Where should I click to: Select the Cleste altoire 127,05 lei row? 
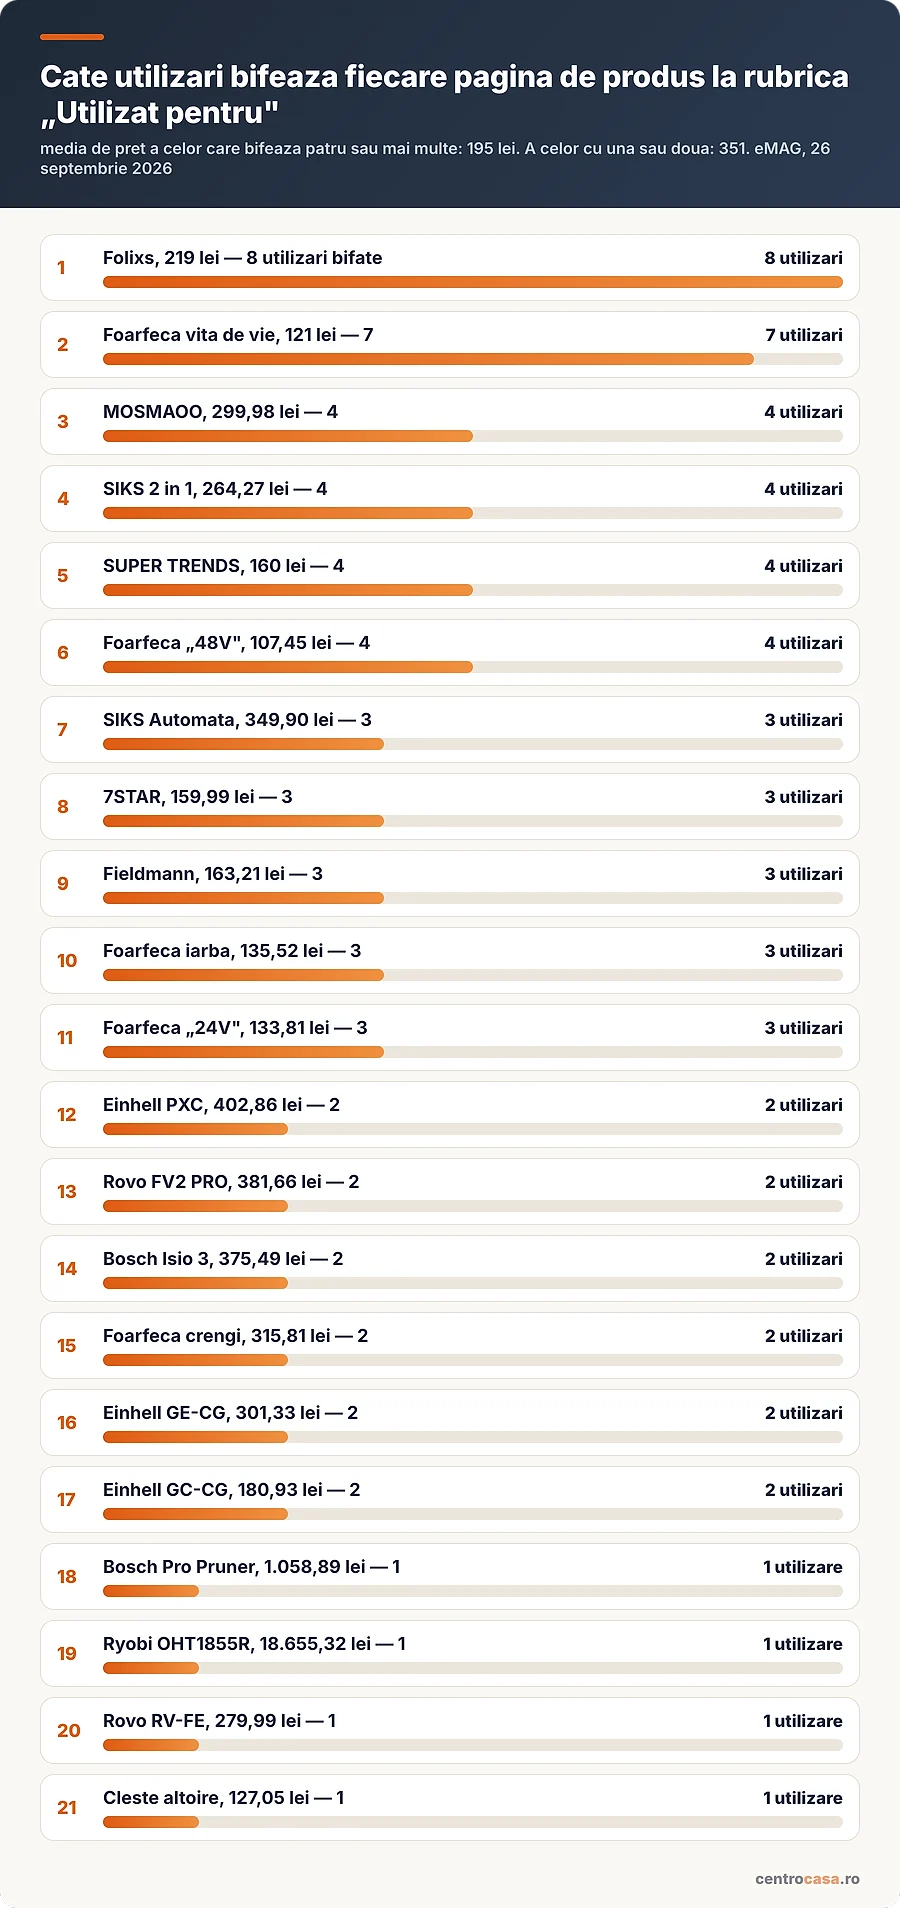click(450, 1807)
